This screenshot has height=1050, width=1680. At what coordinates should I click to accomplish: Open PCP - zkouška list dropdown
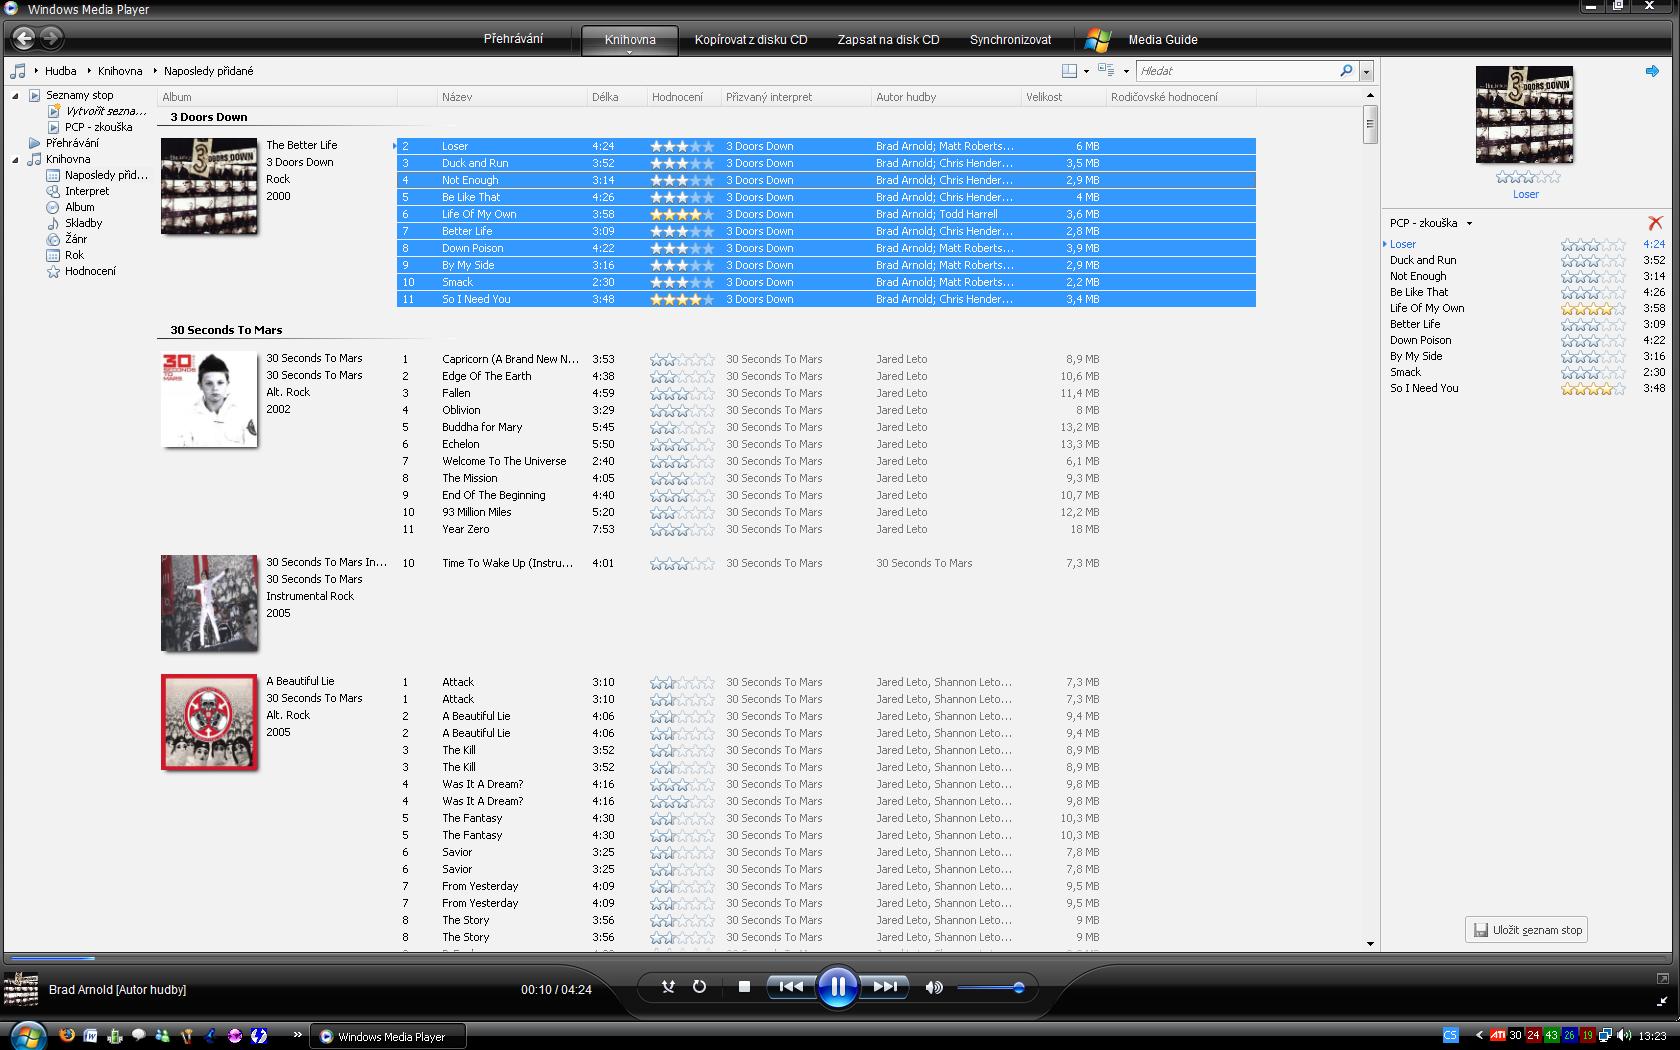point(1469,223)
